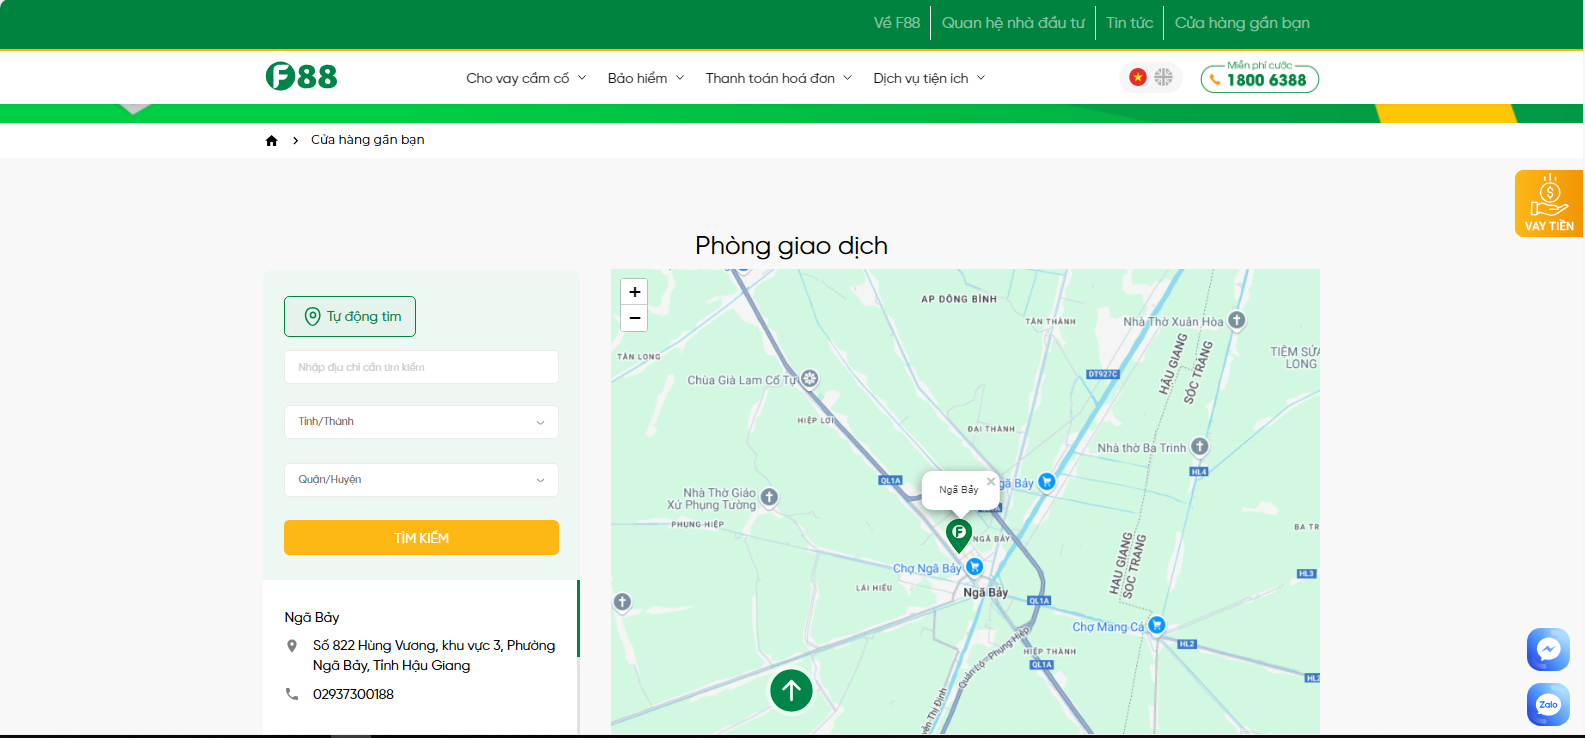This screenshot has height=738, width=1585.
Task: Select the English flag language icon
Action: [x=1163, y=77]
